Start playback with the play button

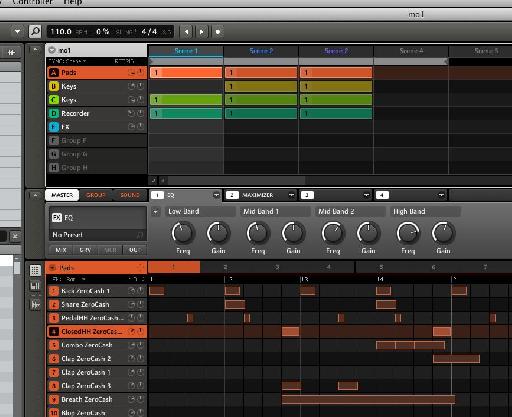pos(202,32)
